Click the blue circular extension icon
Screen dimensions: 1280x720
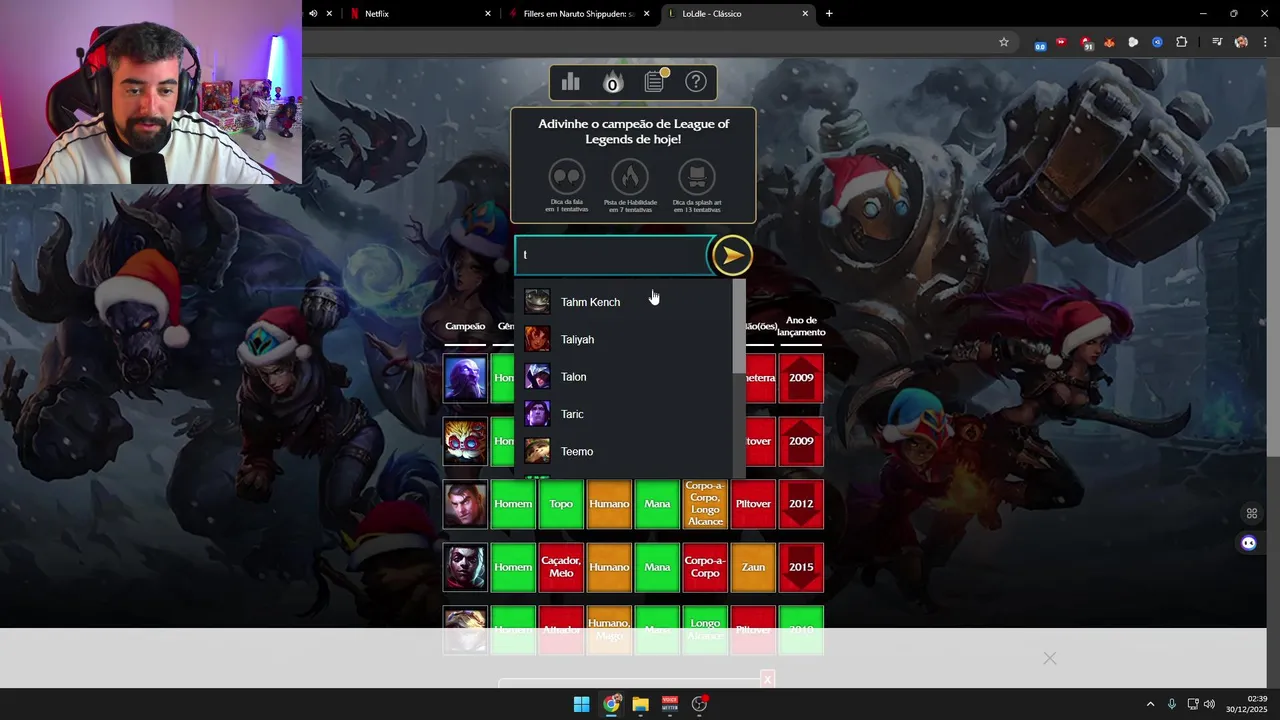point(1157,42)
